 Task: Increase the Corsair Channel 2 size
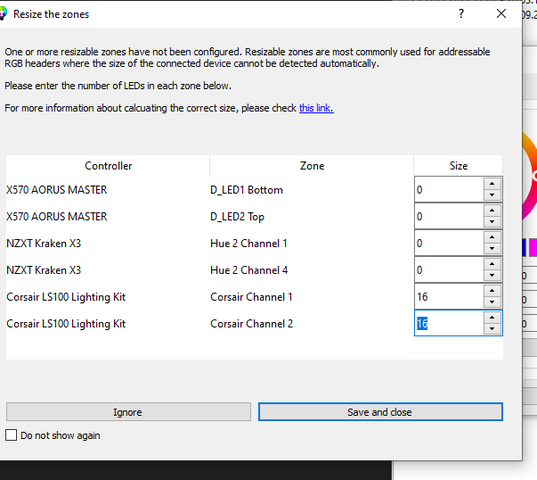pos(492,317)
